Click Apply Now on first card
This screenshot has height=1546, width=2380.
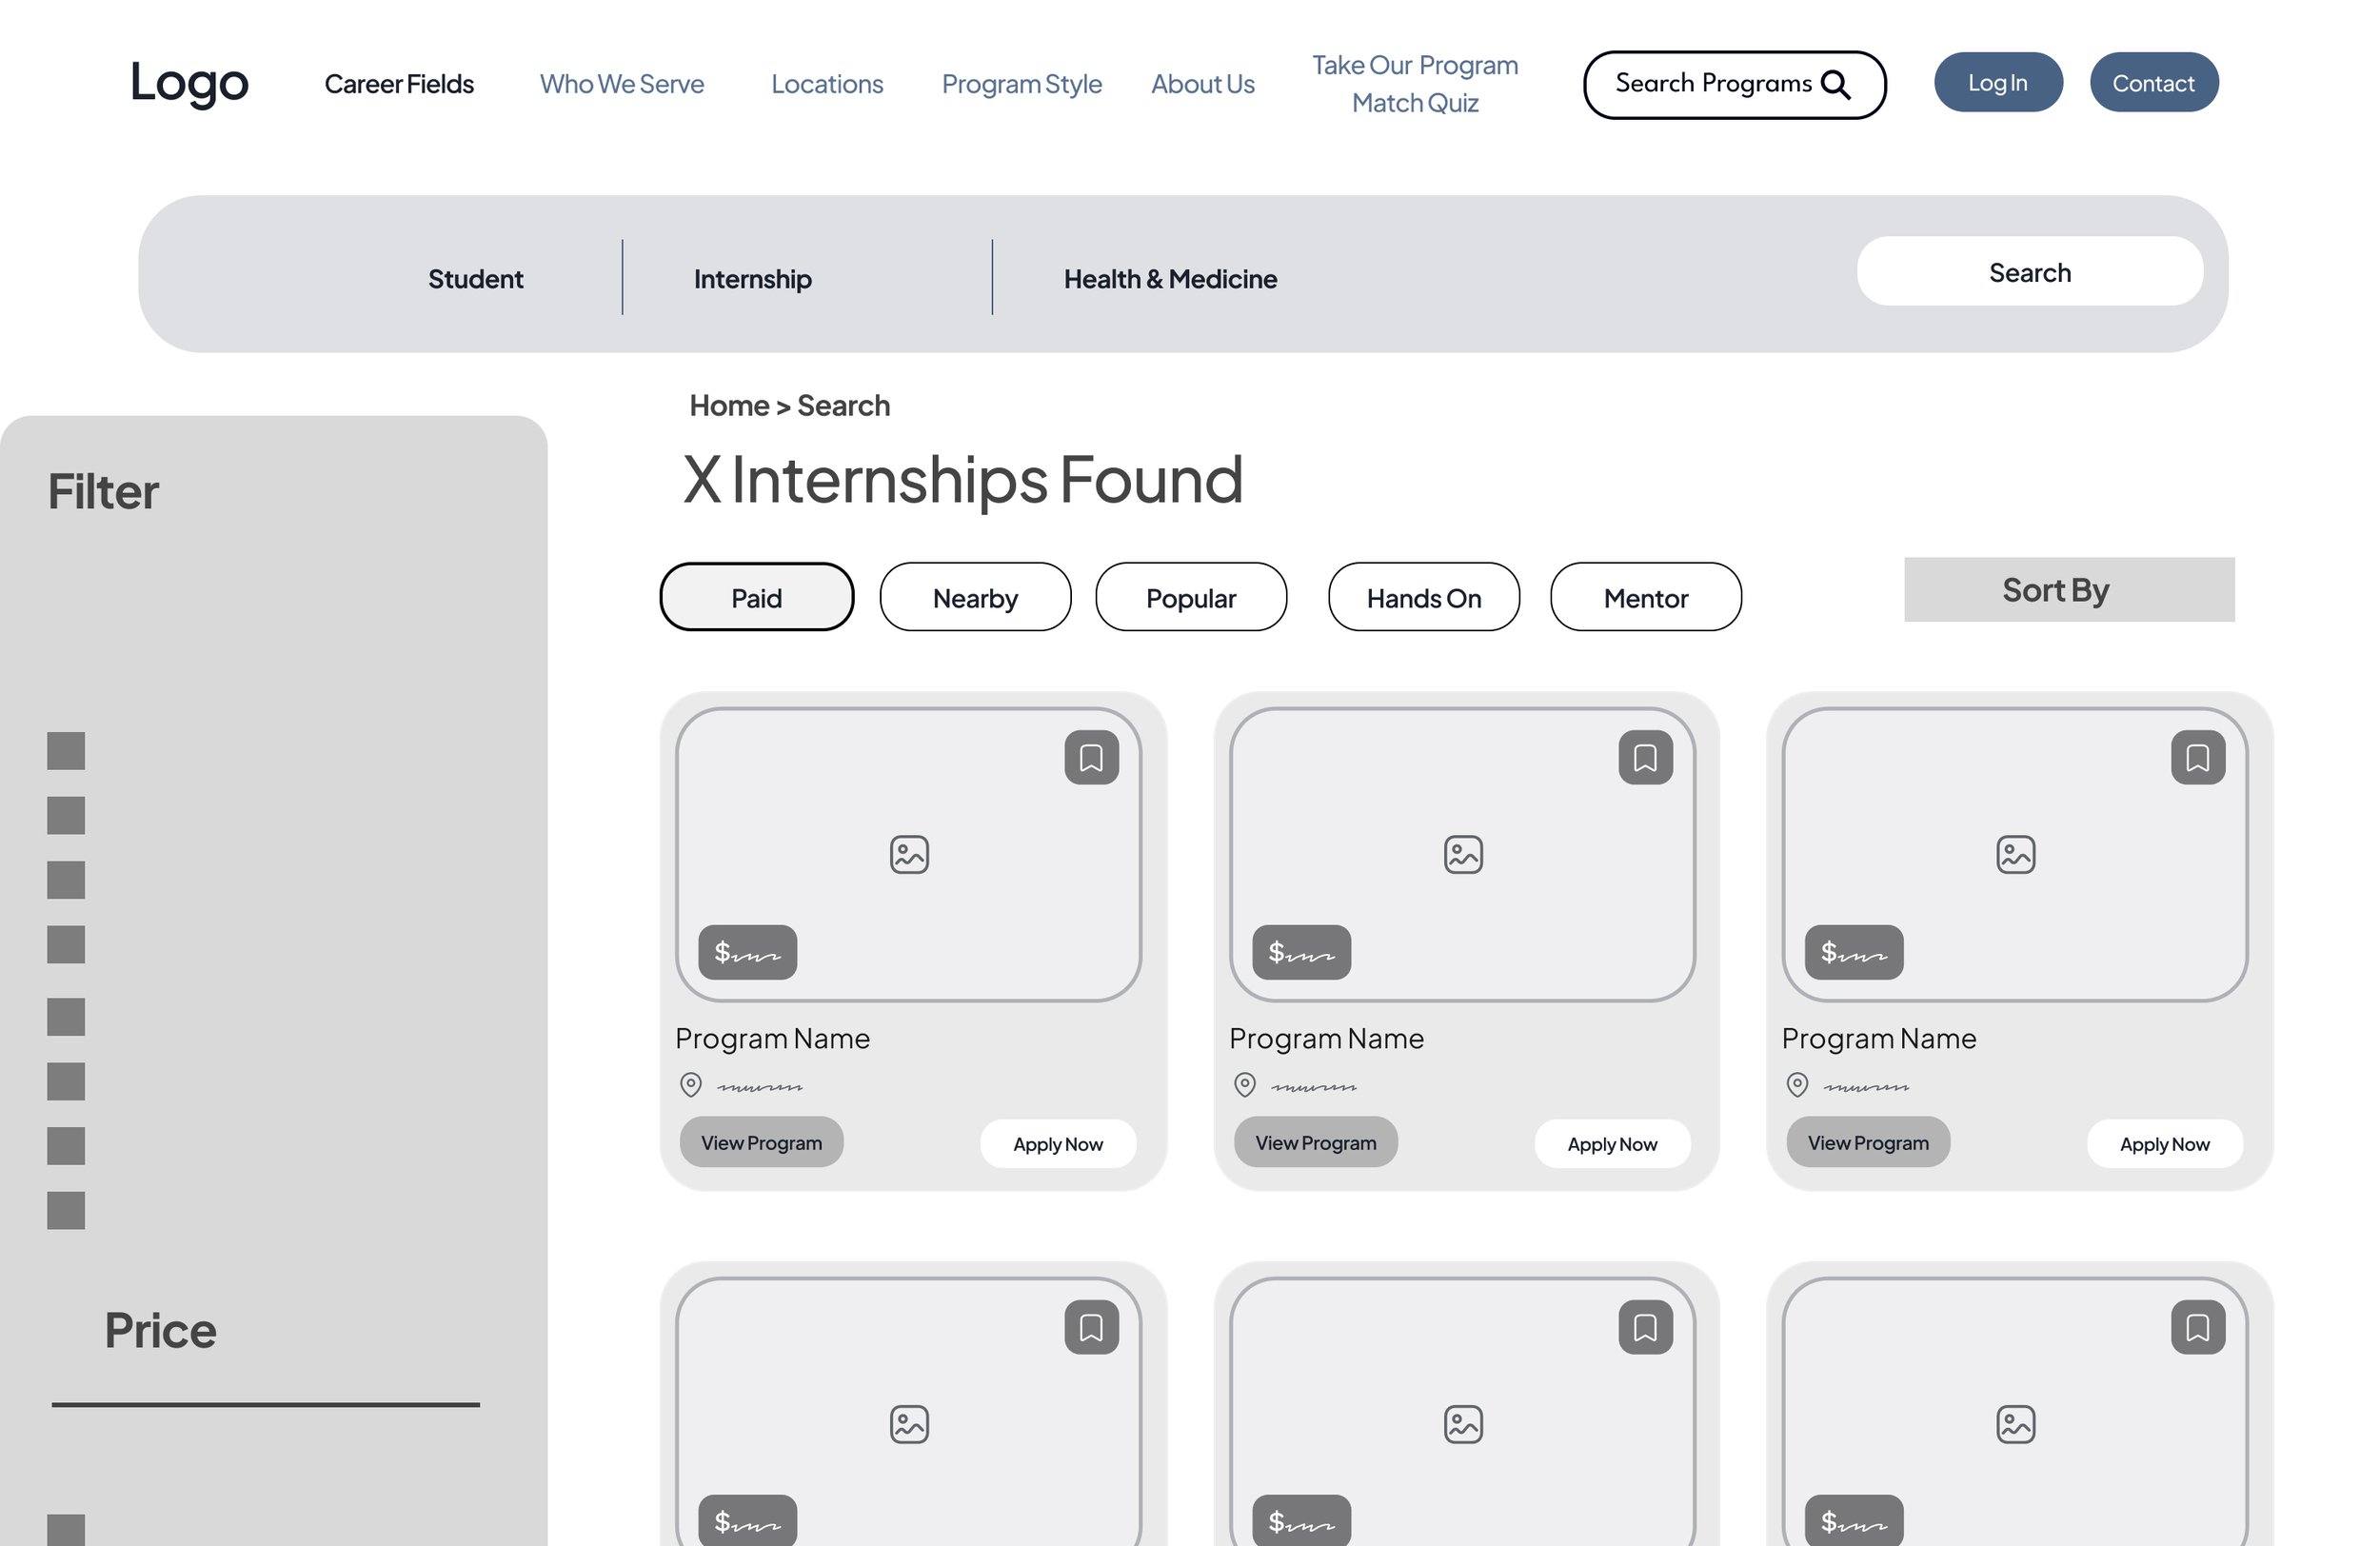coord(1058,1143)
